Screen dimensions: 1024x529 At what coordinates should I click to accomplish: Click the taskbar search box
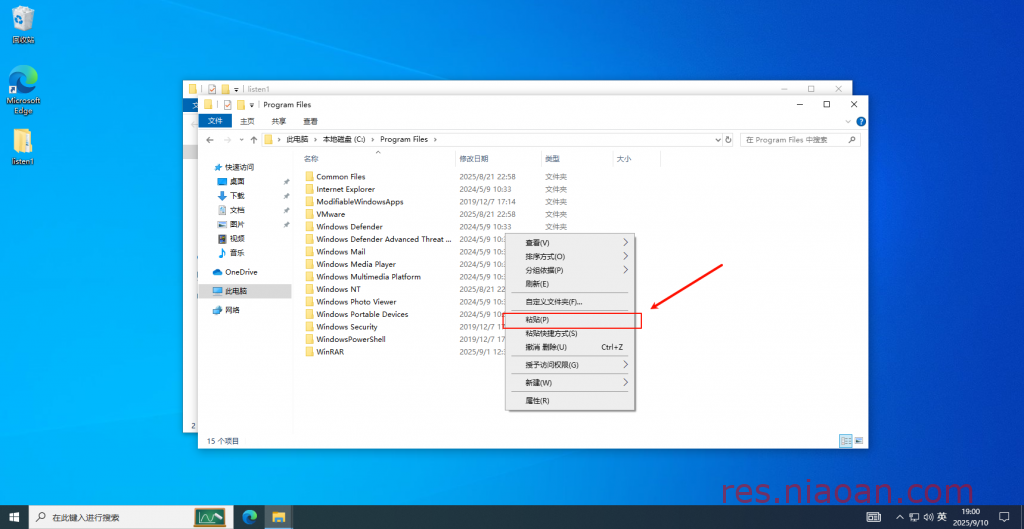pyautogui.click(x=129, y=517)
